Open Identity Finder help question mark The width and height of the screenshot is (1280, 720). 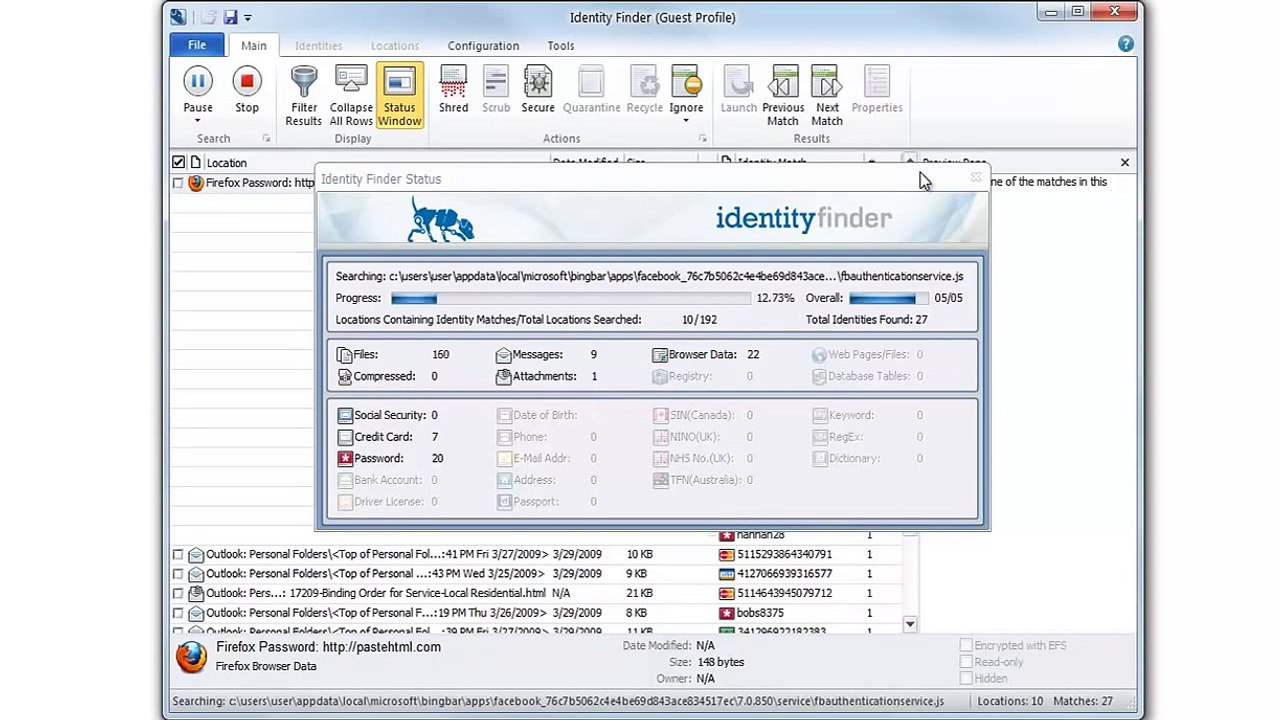[1126, 44]
